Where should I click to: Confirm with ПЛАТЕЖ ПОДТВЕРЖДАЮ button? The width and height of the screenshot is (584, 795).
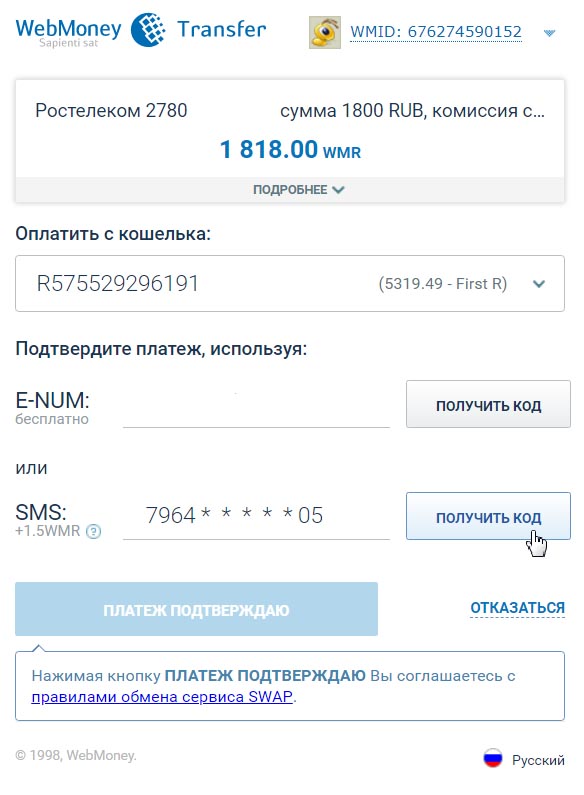tap(196, 609)
